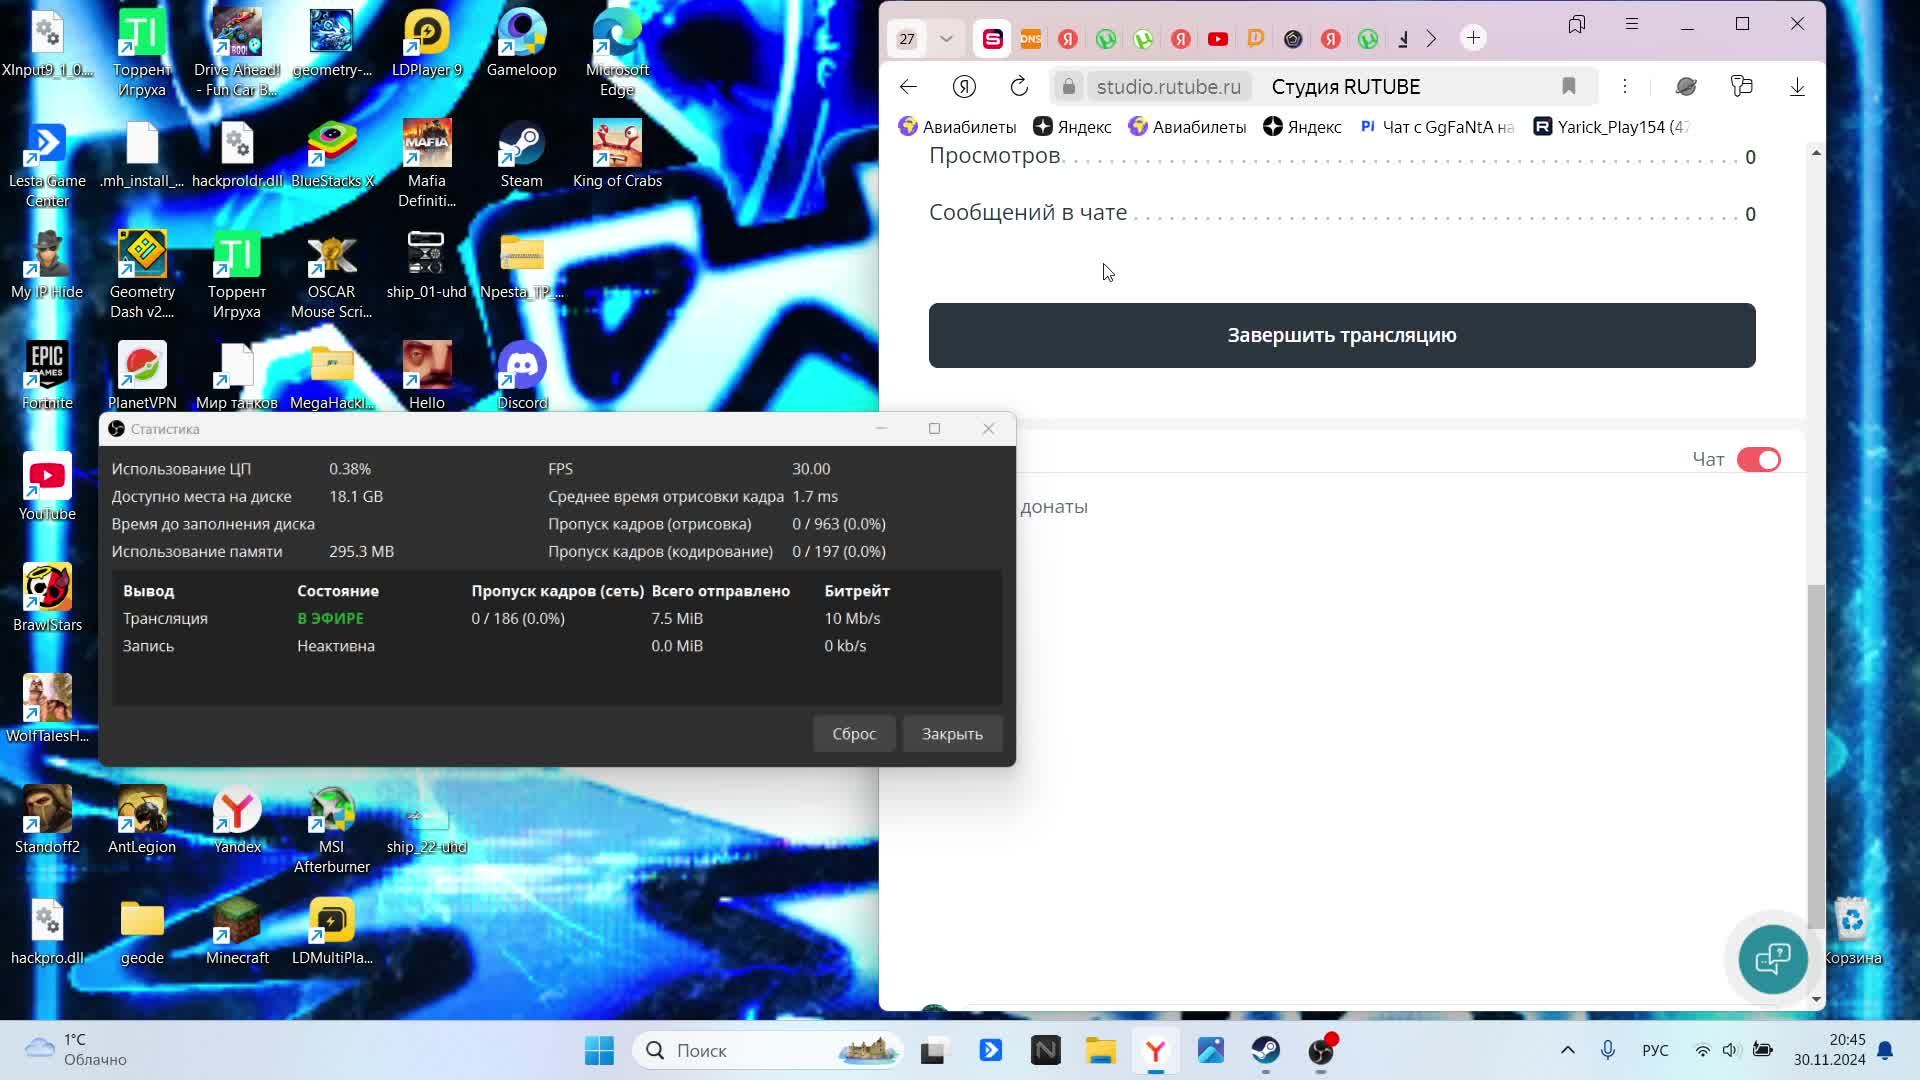Click the page vertical scrollbar thumb
The width and height of the screenshot is (1920, 1080).
pos(1816,755)
